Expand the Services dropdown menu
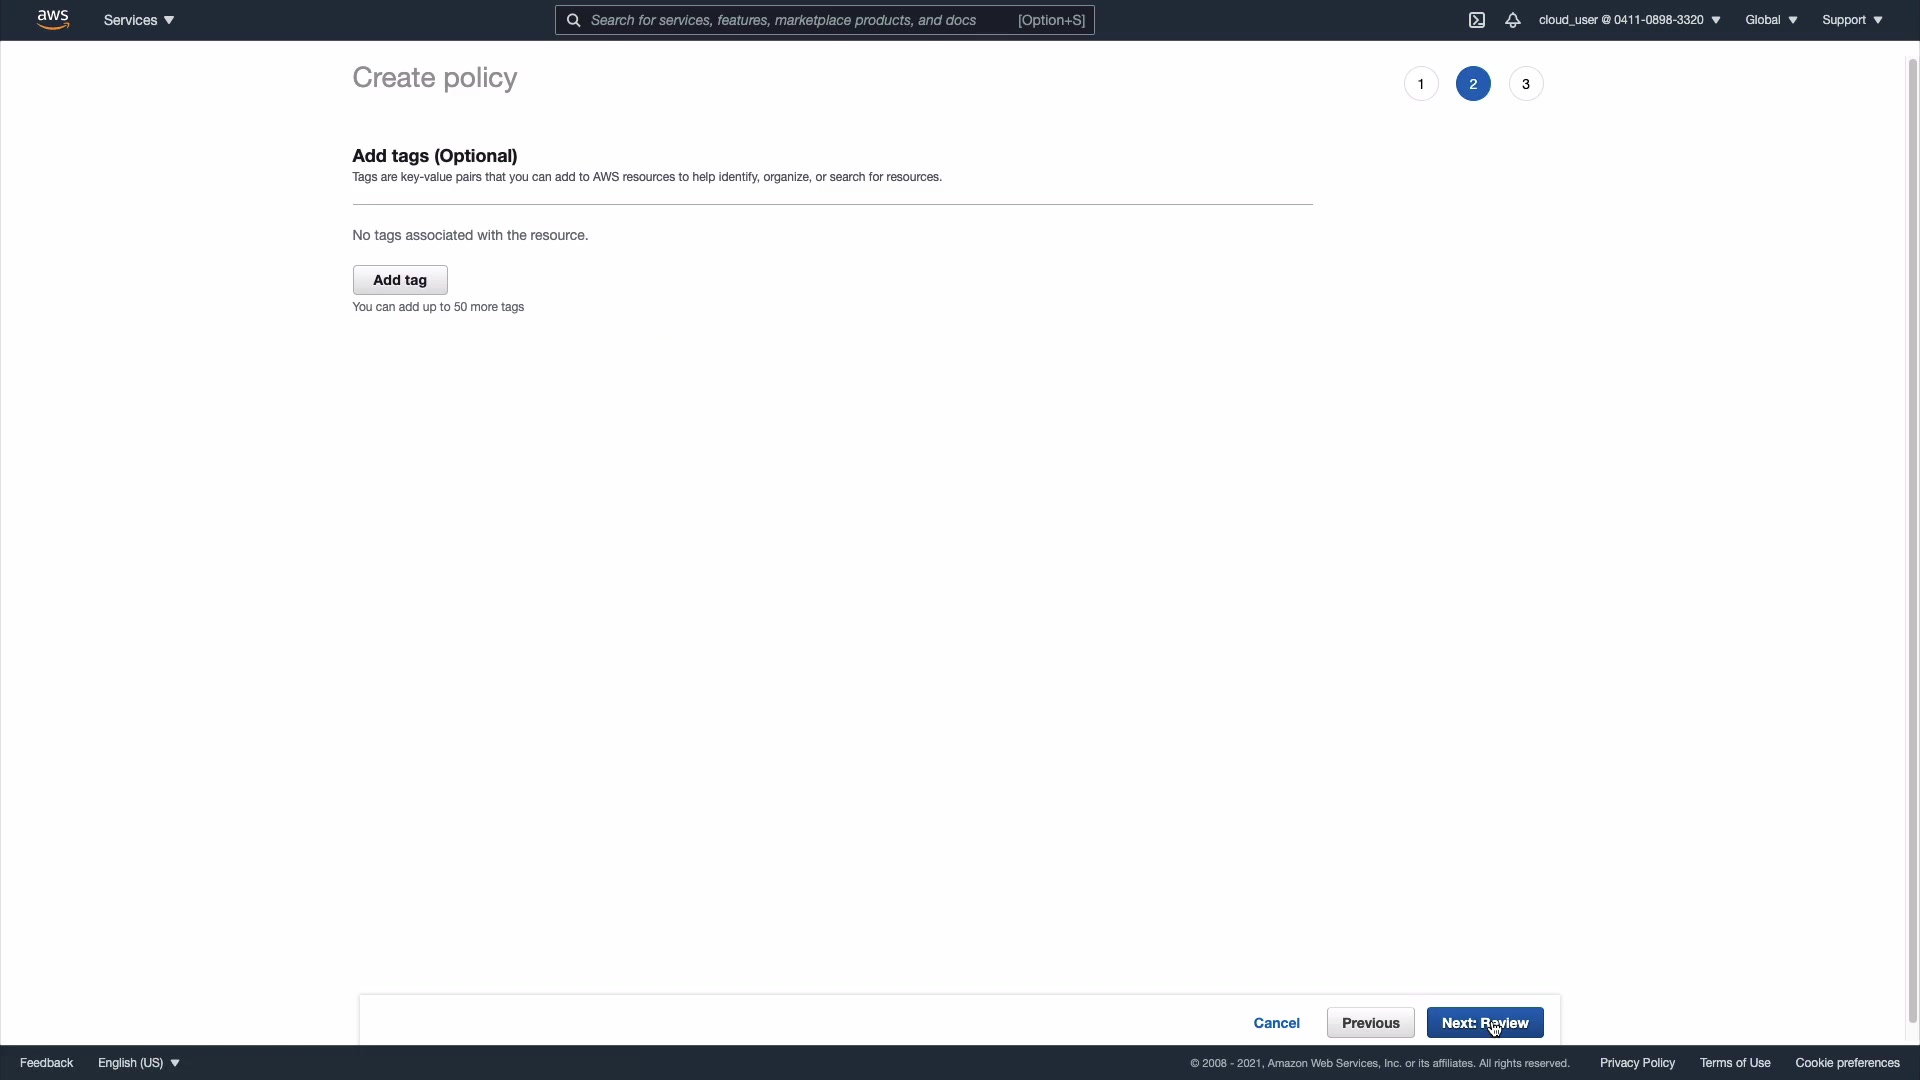Viewport: 1920px width, 1080px height. pos(139,20)
